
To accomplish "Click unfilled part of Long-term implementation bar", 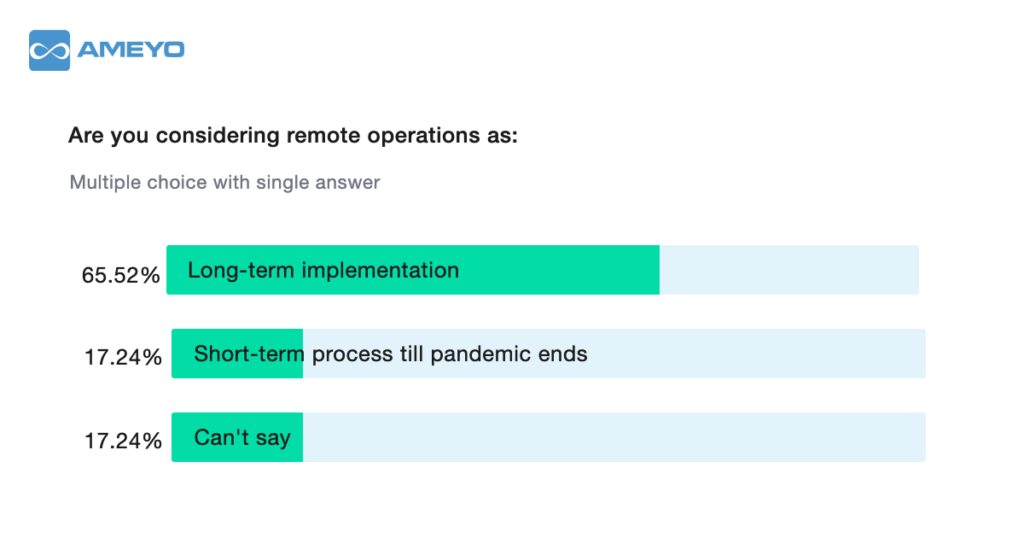I will (789, 270).
